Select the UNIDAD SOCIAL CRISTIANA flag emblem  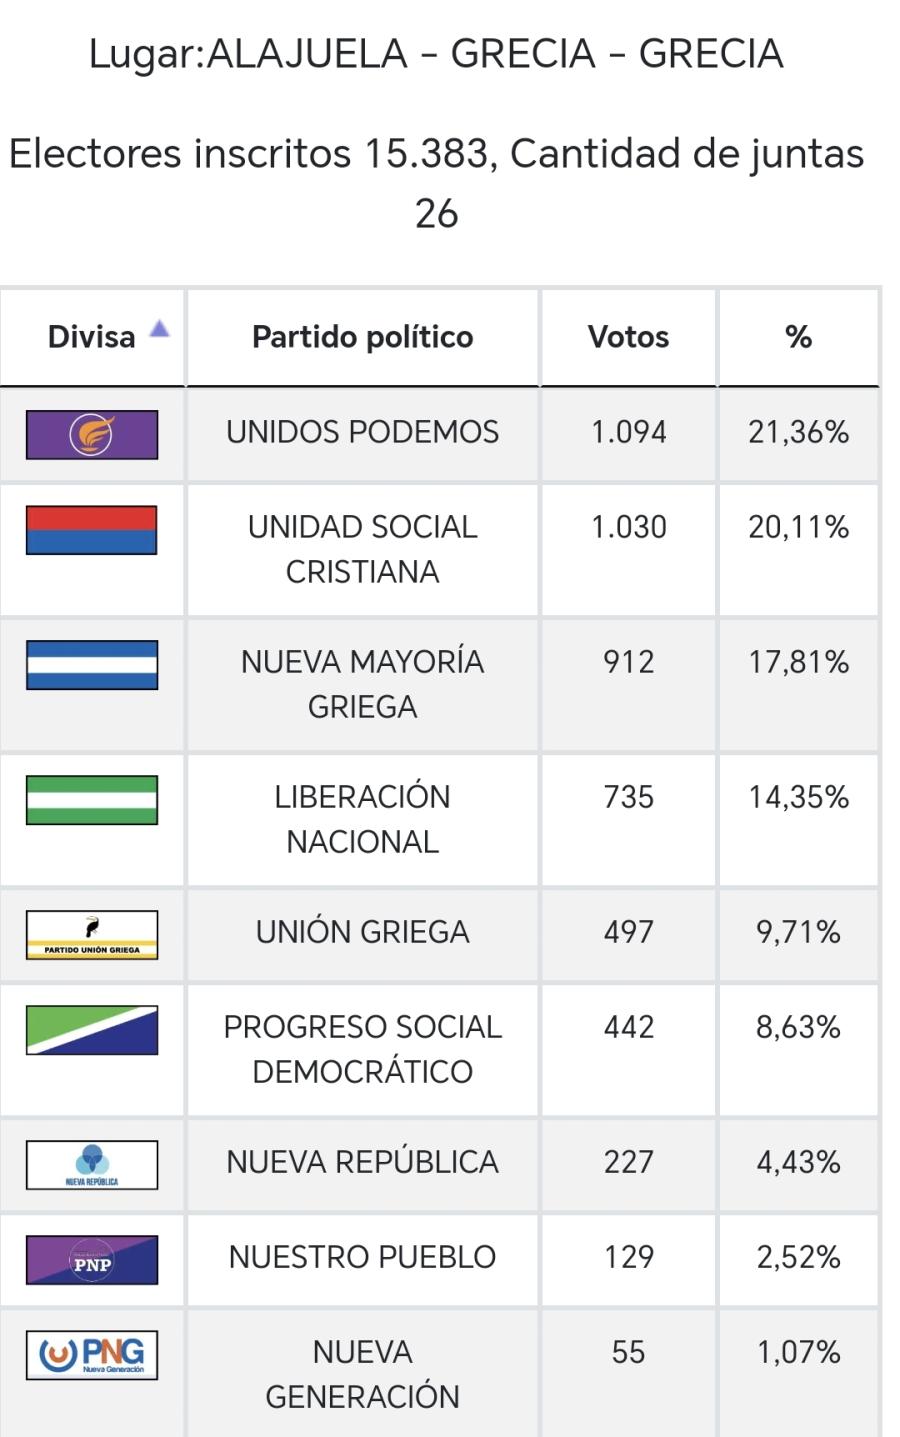(x=92, y=531)
